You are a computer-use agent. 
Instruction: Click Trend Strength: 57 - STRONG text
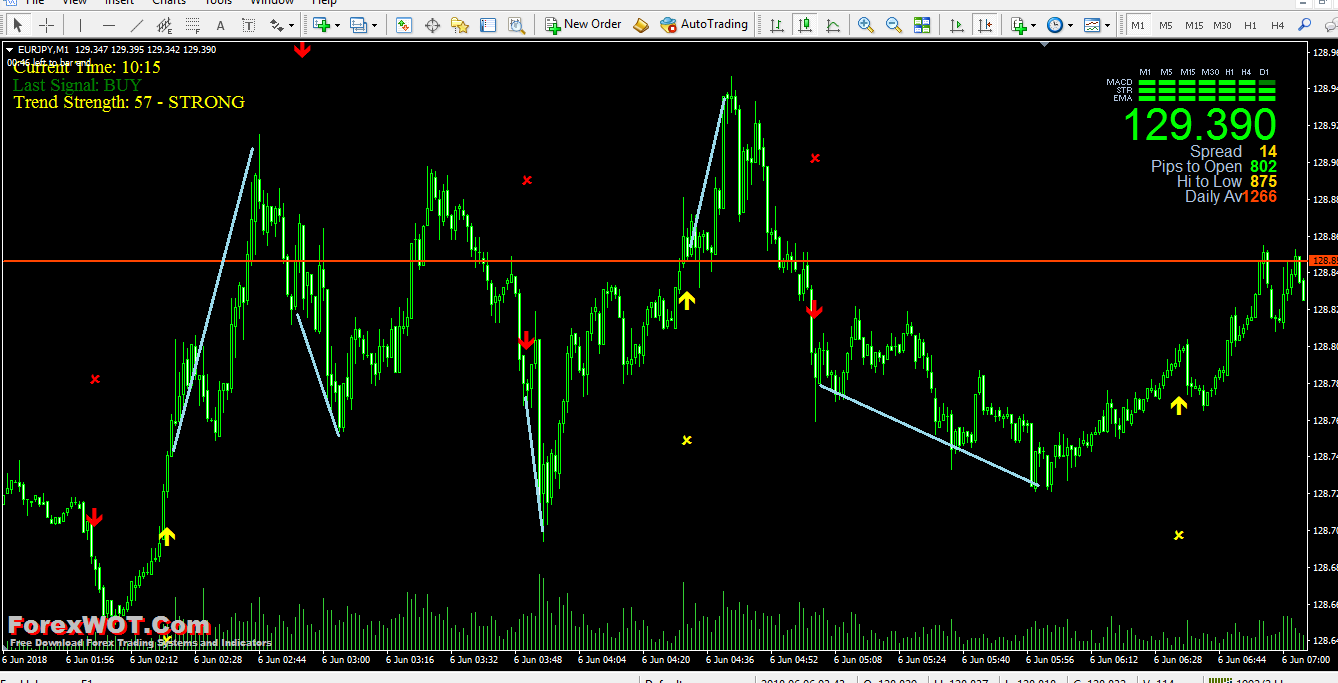(129, 102)
